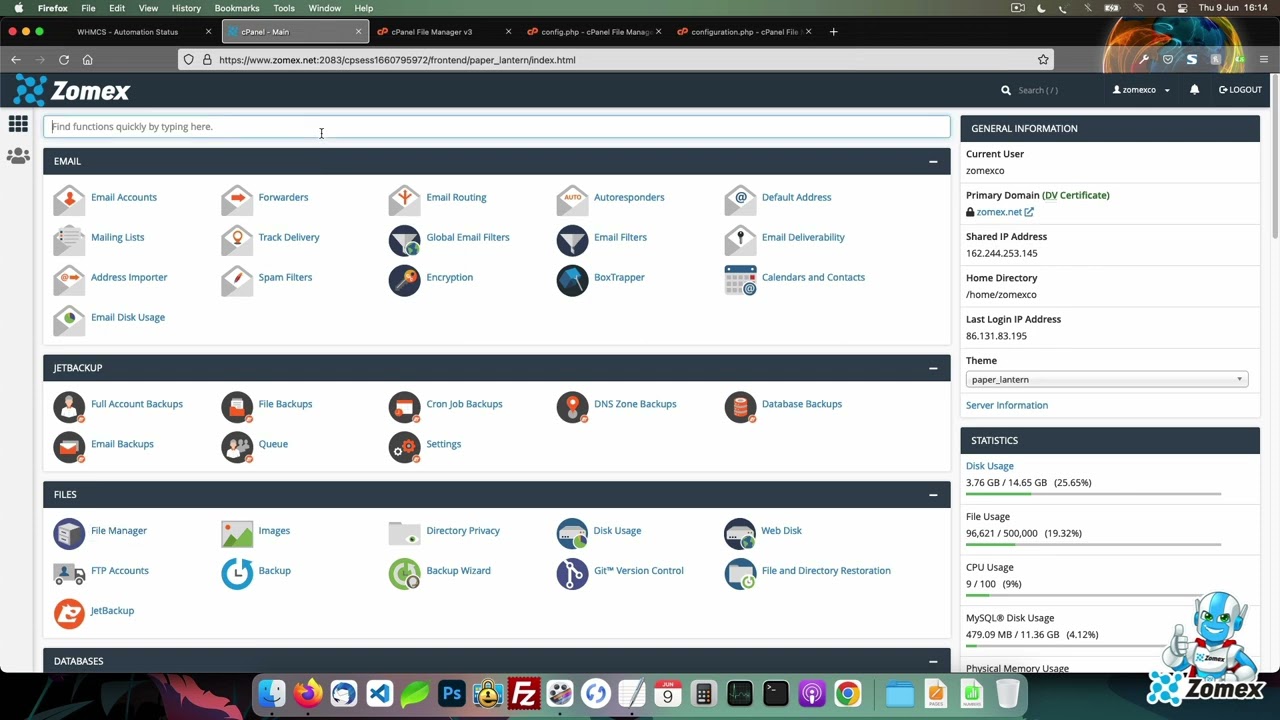Open the Database Backups icon
Image resolution: width=1280 pixels, height=720 pixels.
741,406
